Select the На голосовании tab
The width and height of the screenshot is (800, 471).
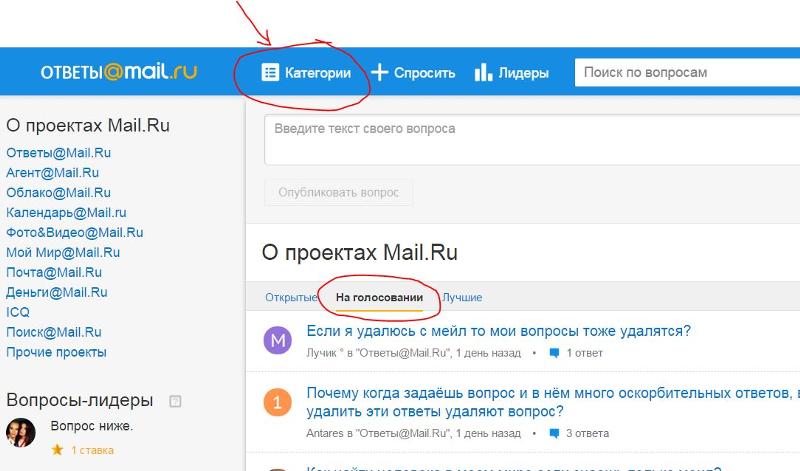pyautogui.click(x=379, y=297)
